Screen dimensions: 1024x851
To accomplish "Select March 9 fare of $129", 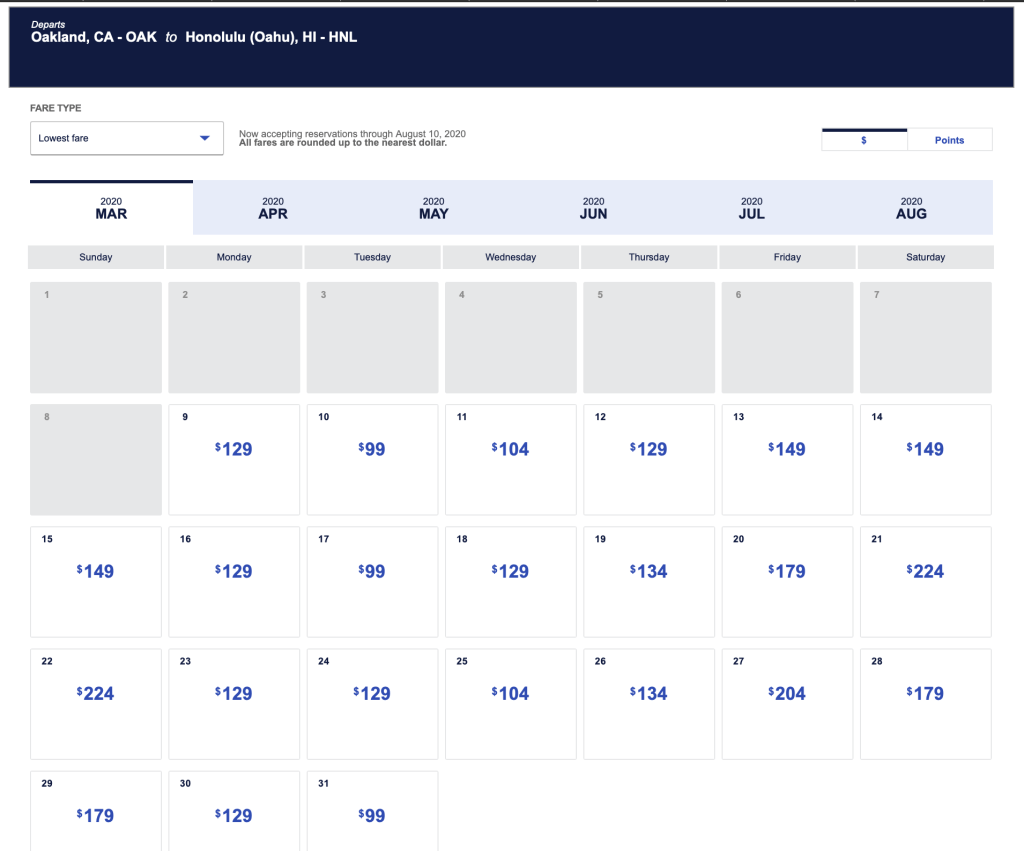I will (234, 450).
